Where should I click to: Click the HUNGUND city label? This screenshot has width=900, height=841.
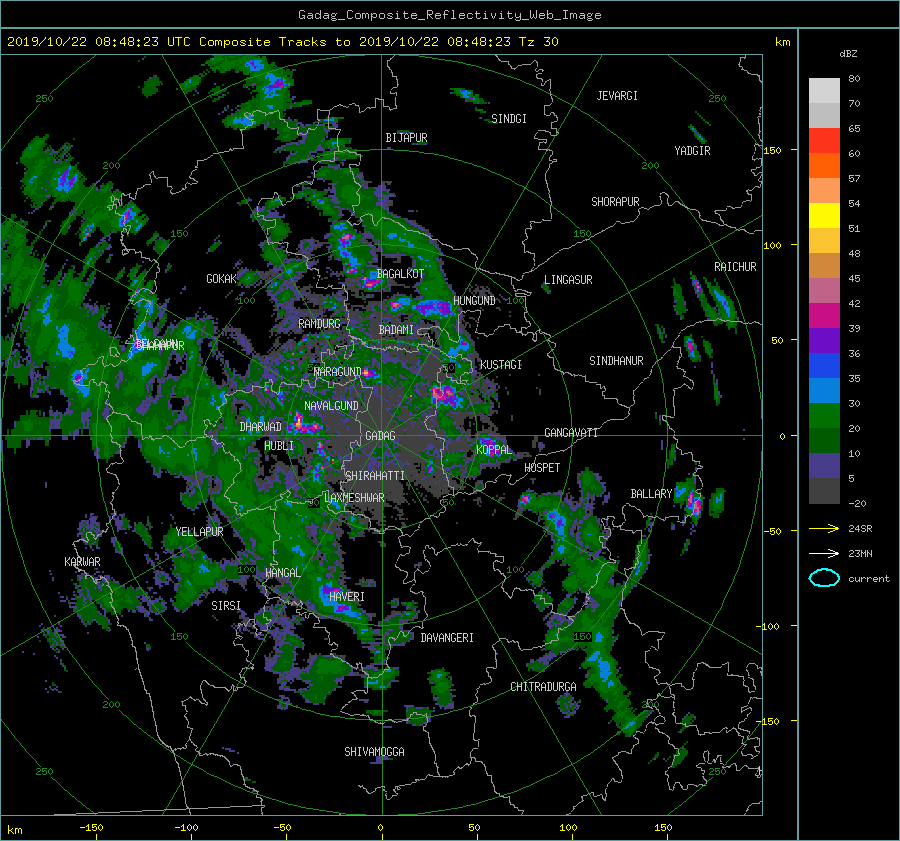tap(474, 301)
